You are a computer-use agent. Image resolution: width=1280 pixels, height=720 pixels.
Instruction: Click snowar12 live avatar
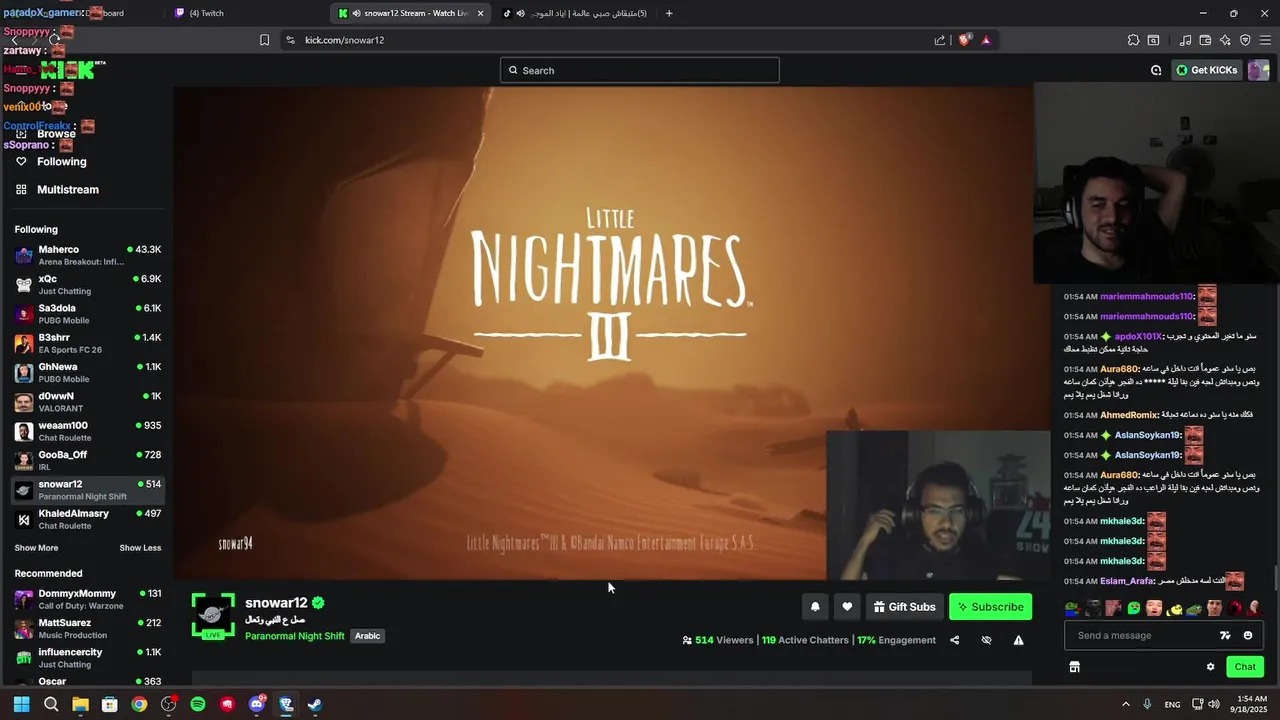tap(213, 615)
